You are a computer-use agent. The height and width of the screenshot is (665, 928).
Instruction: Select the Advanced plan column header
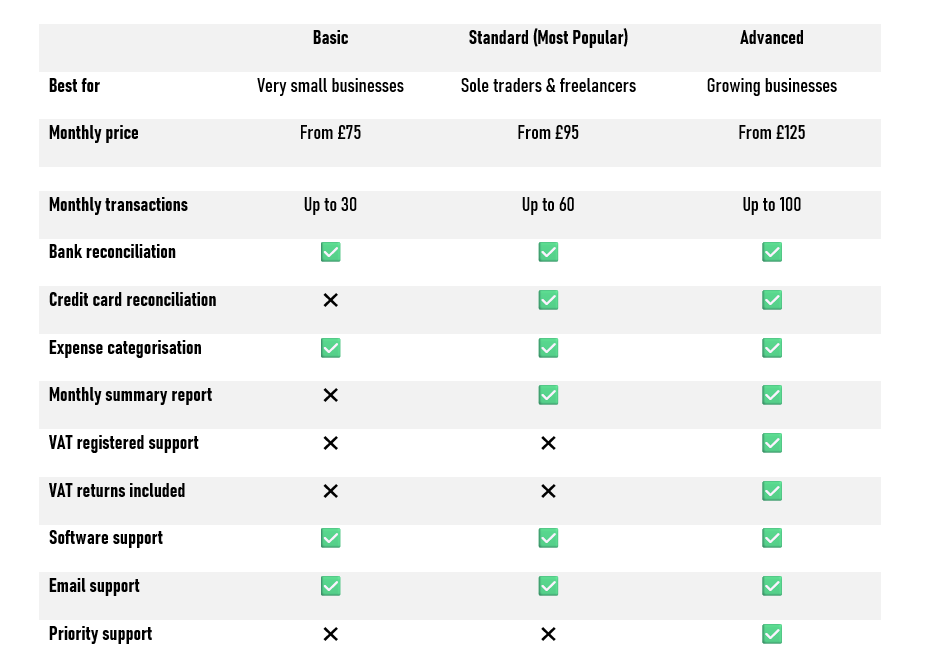pos(771,38)
